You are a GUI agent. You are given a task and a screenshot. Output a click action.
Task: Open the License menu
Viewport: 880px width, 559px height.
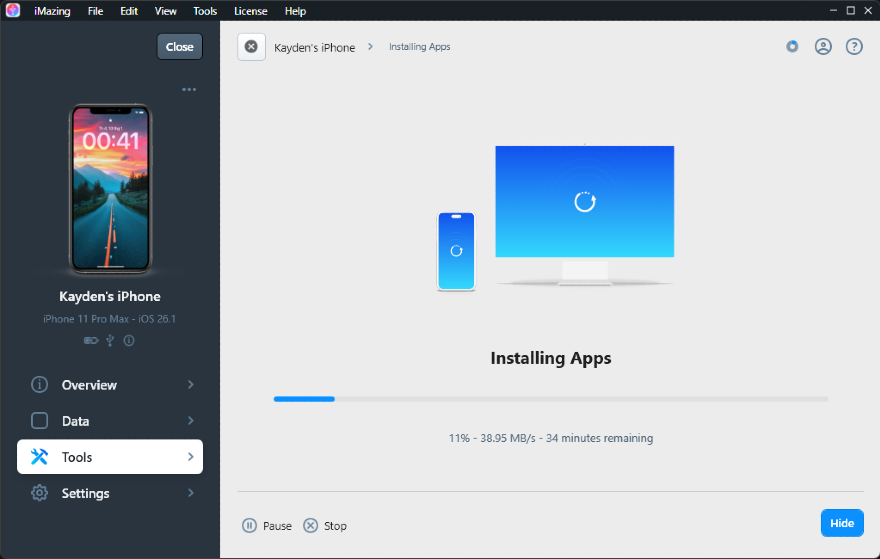[250, 11]
